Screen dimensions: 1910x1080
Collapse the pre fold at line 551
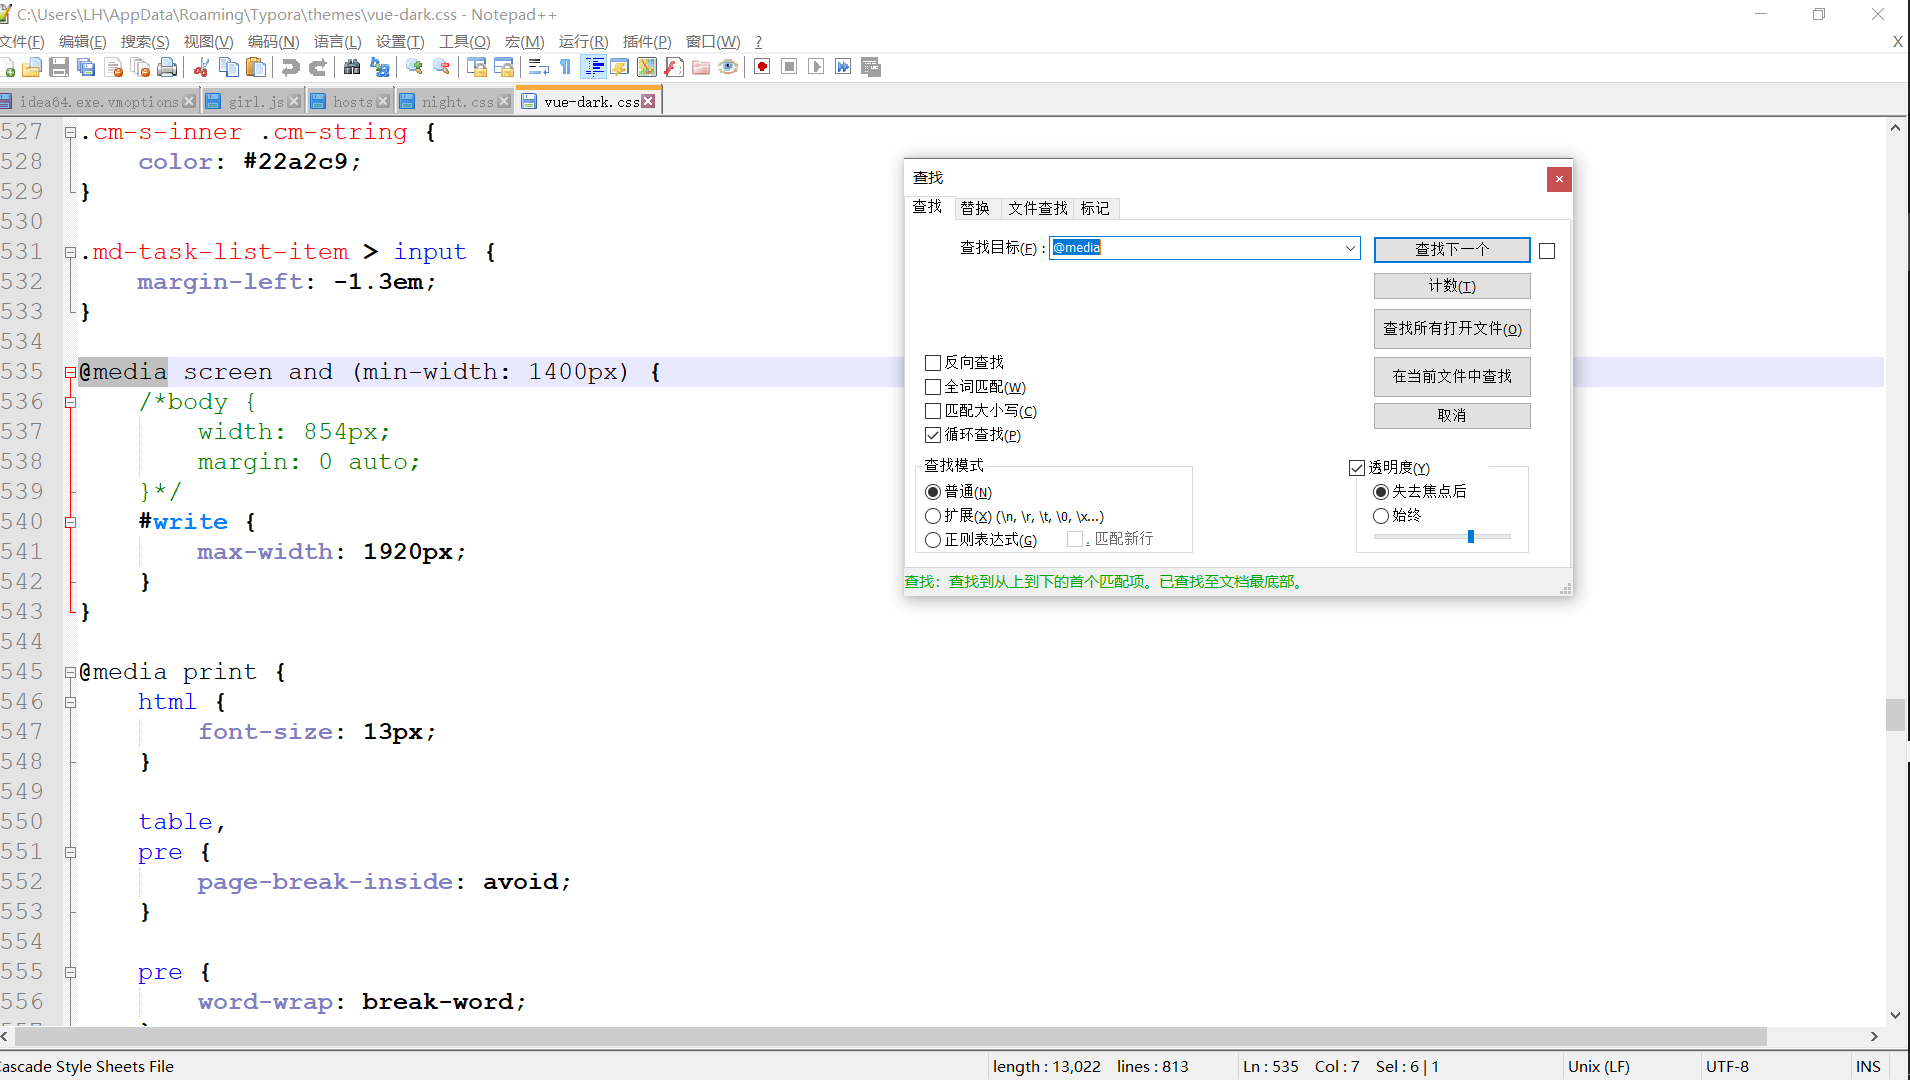point(70,852)
